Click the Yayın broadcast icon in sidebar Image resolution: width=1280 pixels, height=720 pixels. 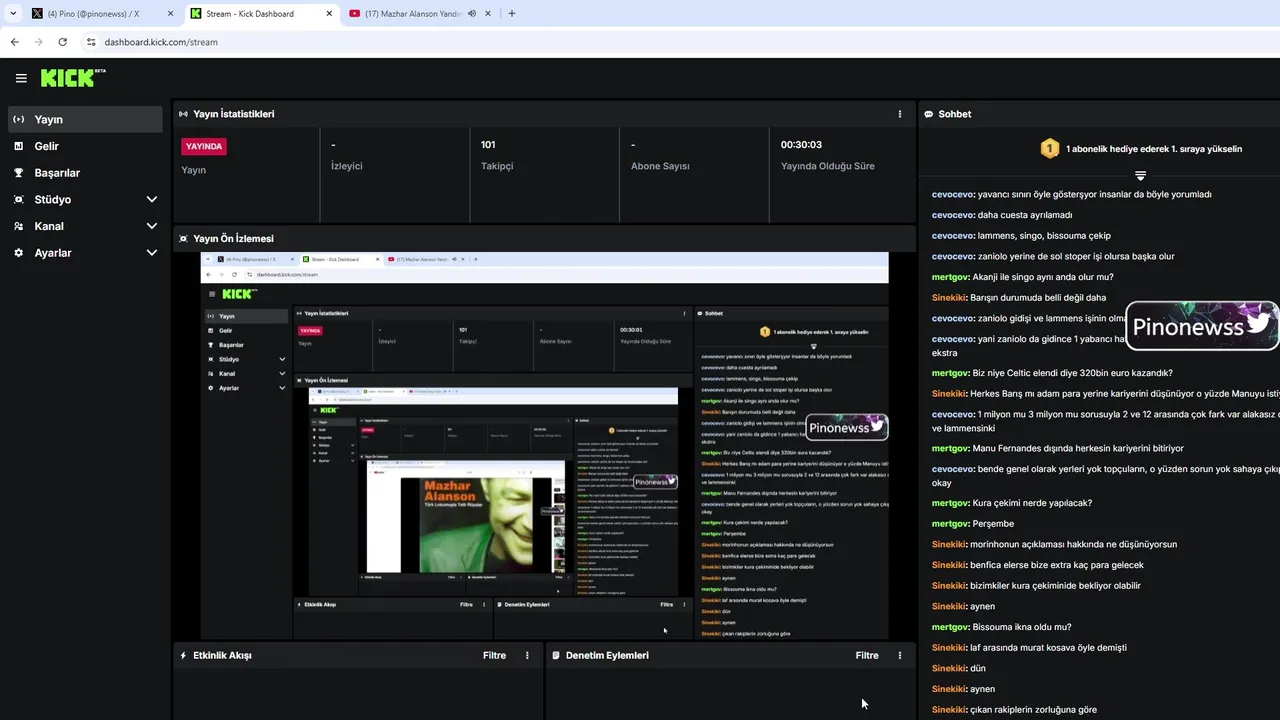pos(18,119)
